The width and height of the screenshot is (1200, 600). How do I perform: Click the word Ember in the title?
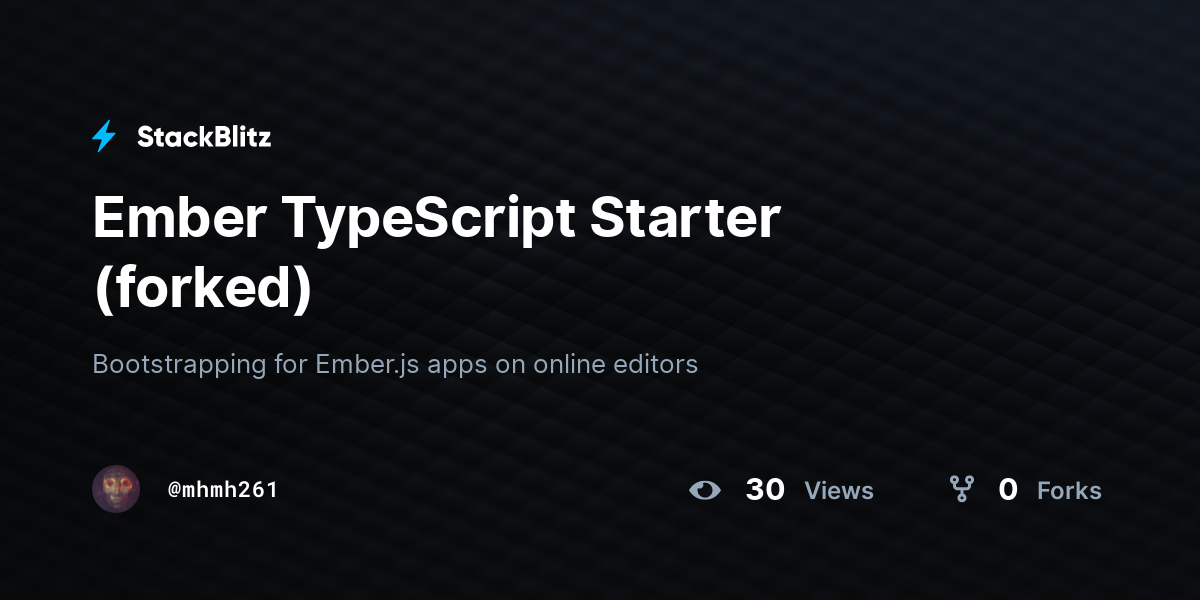tap(170, 218)
